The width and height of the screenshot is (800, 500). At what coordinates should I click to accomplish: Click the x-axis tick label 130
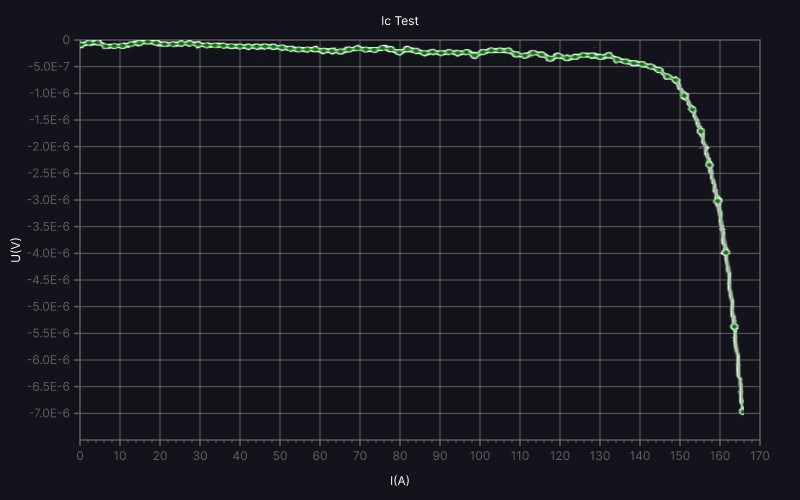pyautogui.click(x=600, y=456)
